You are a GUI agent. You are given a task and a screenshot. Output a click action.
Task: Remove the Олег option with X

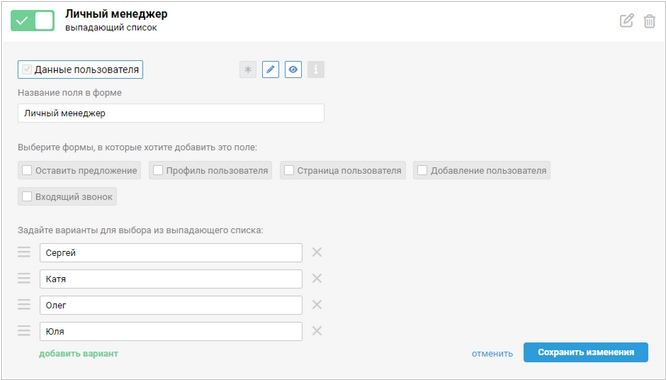click(x=317, y=304)
